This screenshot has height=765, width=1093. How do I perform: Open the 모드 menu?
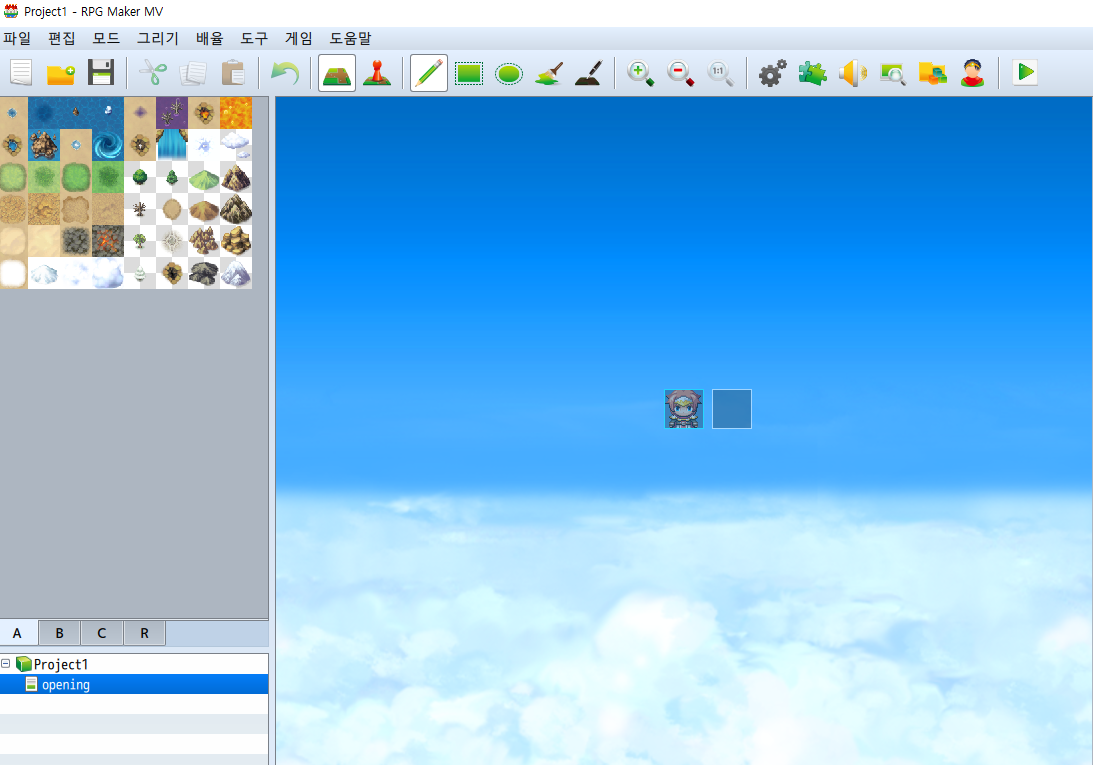tap(106, 38)
